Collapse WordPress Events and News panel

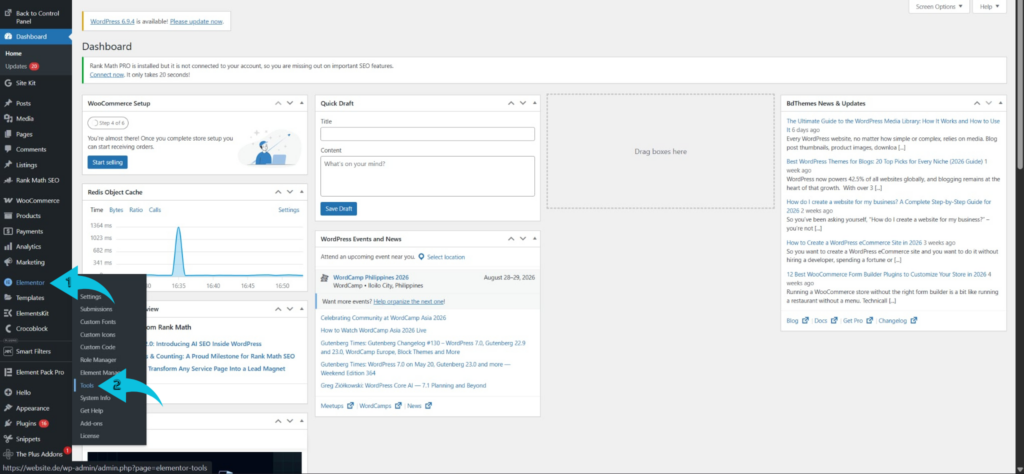click(x=534, y=239)
